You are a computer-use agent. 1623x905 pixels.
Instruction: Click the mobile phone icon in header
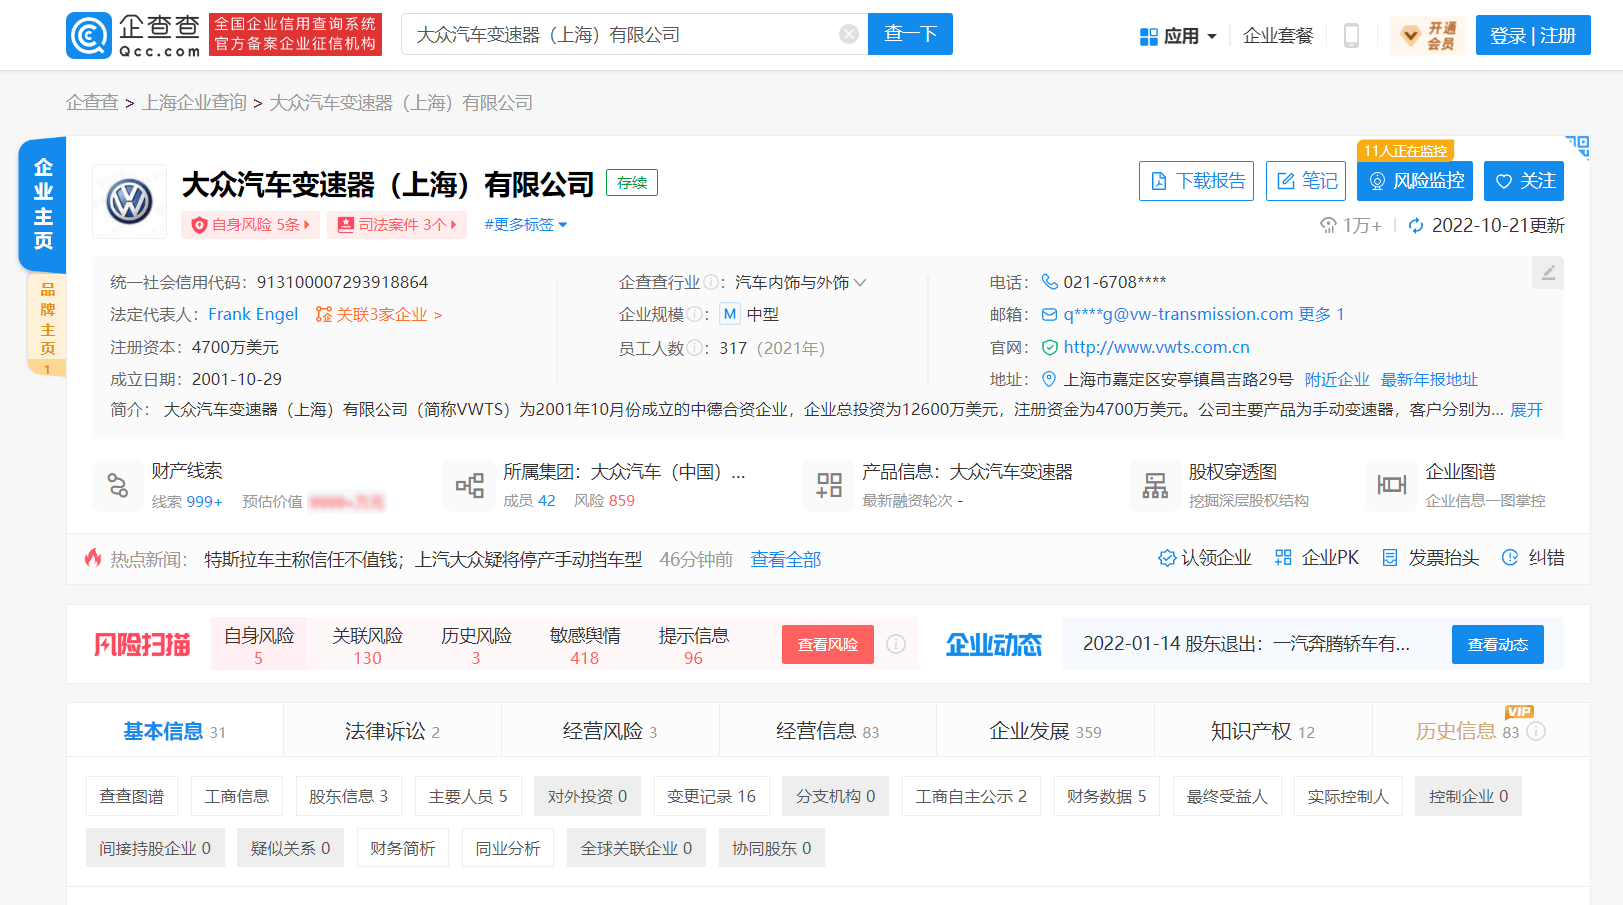pyautogui.click(x=1351, y=36)
